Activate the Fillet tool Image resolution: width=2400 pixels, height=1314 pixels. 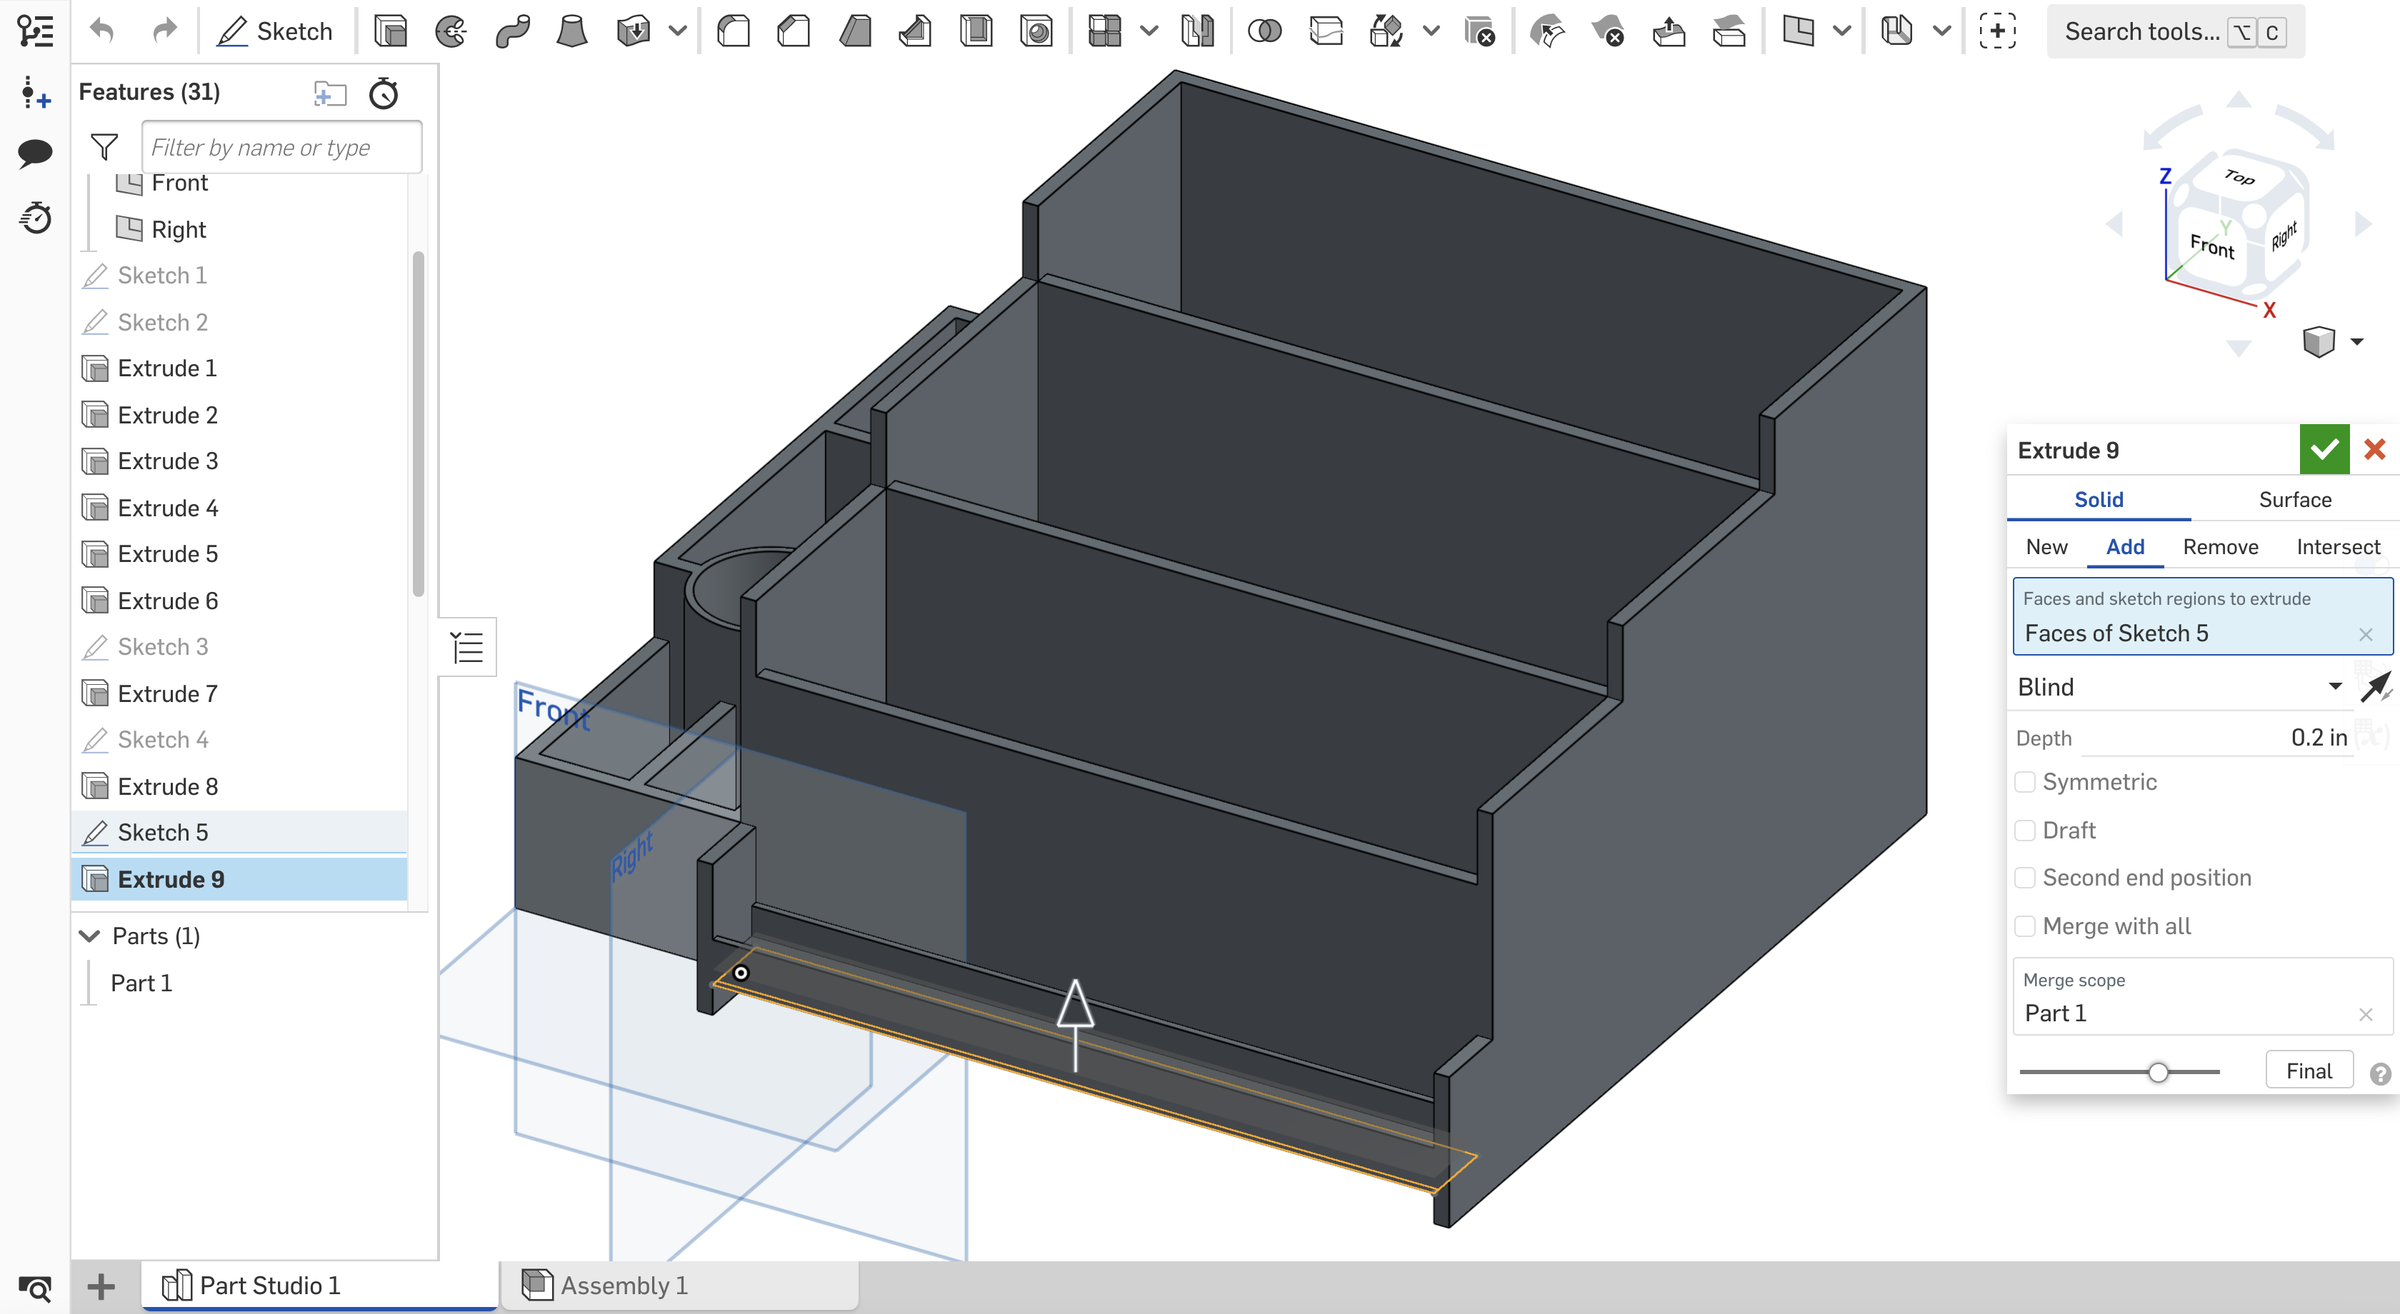tap(733, 30)
